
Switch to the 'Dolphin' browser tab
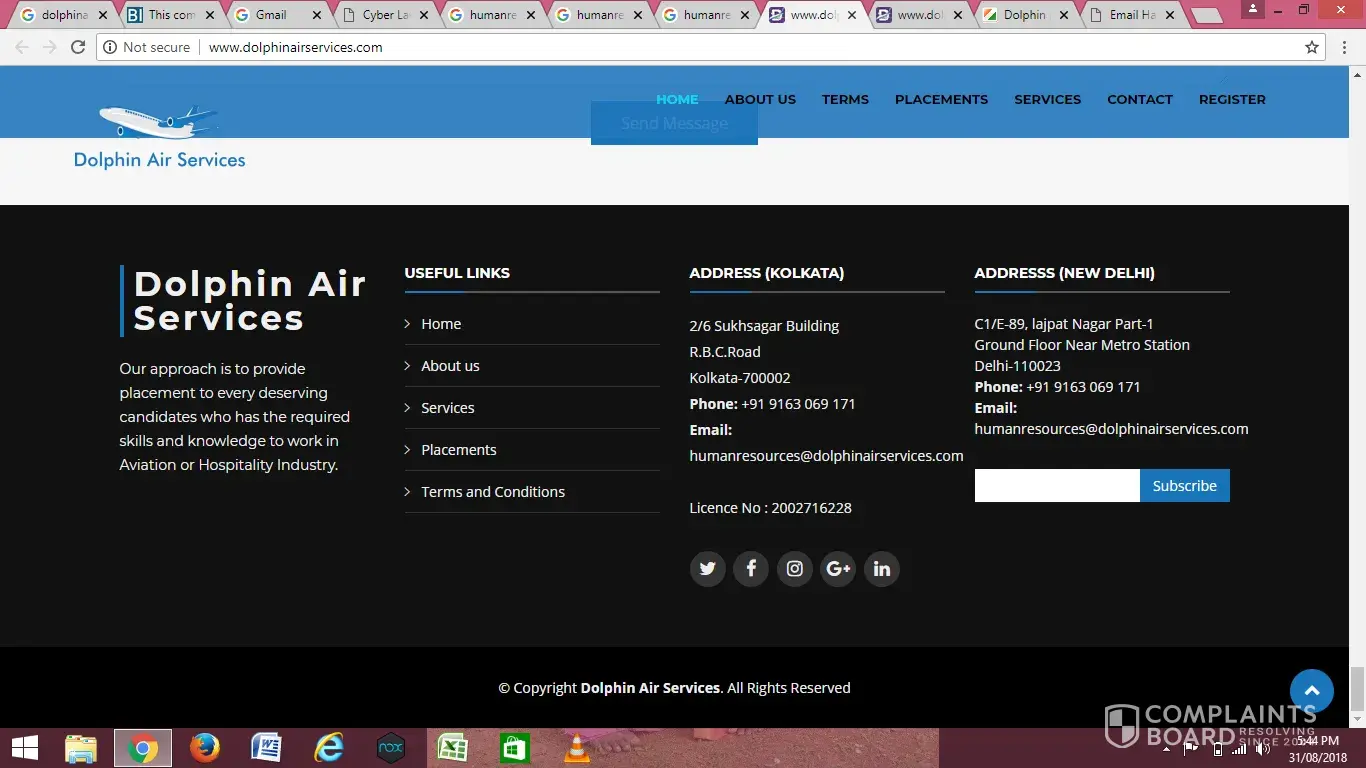1025,15
